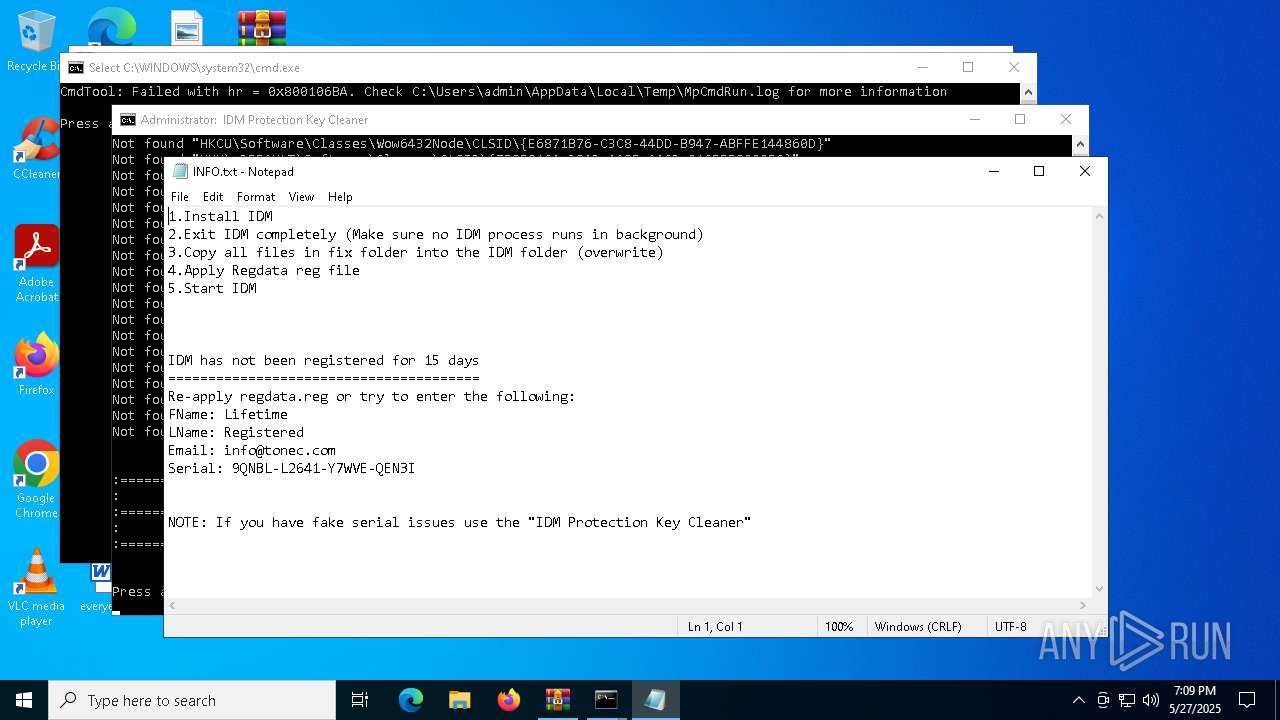
Task: Click 'Ln 1, Col 1' in status bar
Action: pos(715,627)
